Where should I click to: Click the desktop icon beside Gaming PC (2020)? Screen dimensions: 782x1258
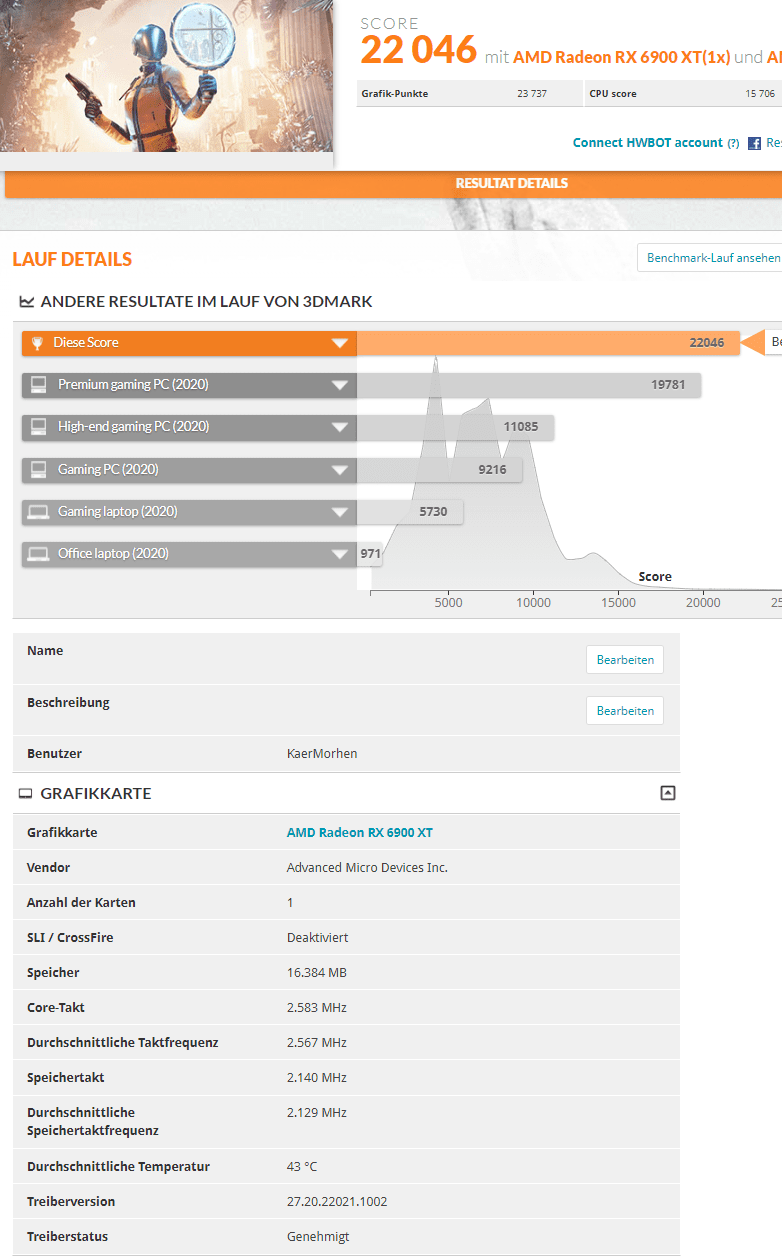pyautogui.click(x=39, y=469)
